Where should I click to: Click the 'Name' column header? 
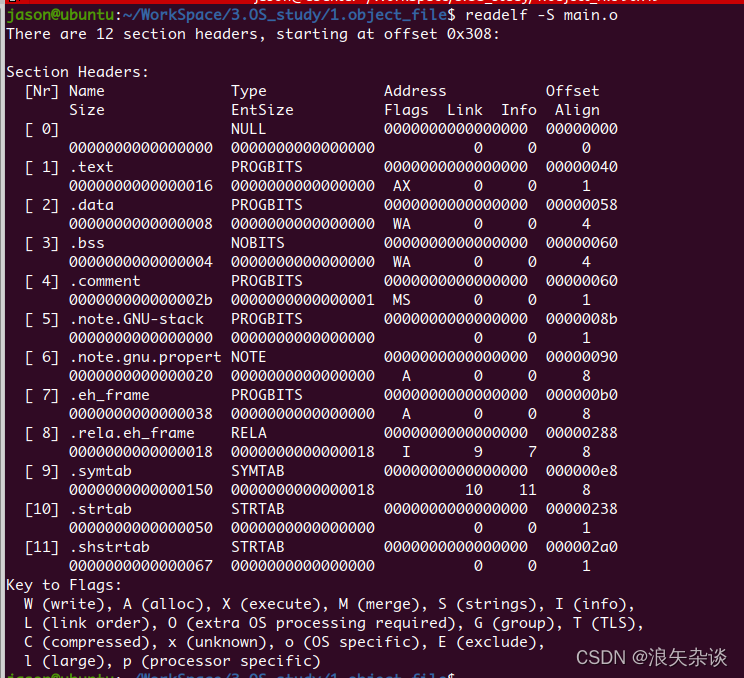coord(87,91)
